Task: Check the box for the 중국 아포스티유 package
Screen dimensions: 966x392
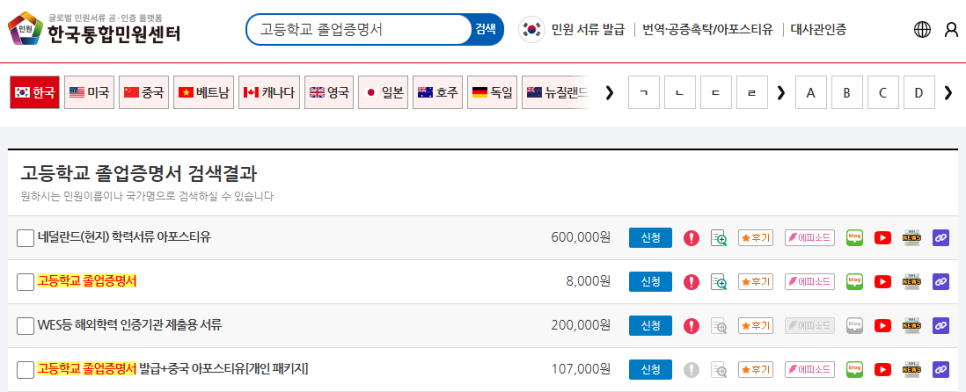Action: tap(25, 370)
